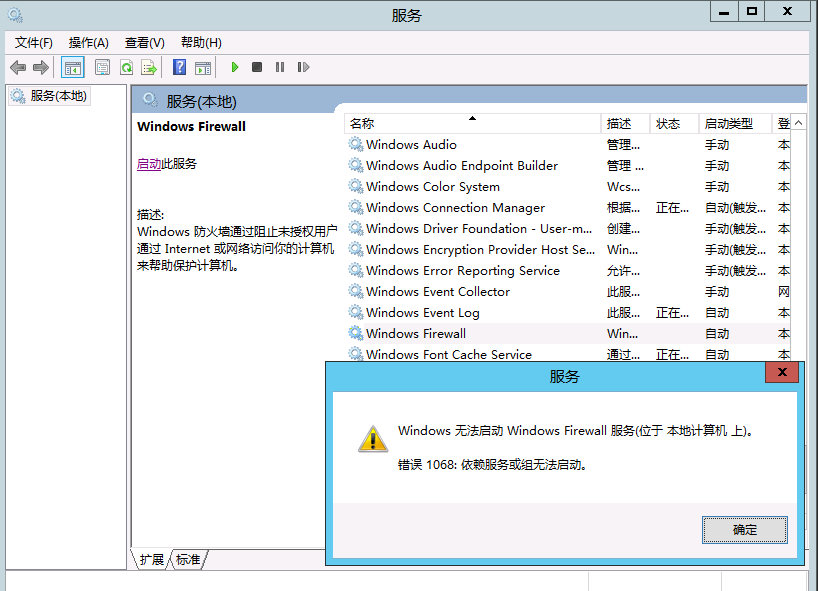Open the 帮助(H) menu

(x=201, y=43)
